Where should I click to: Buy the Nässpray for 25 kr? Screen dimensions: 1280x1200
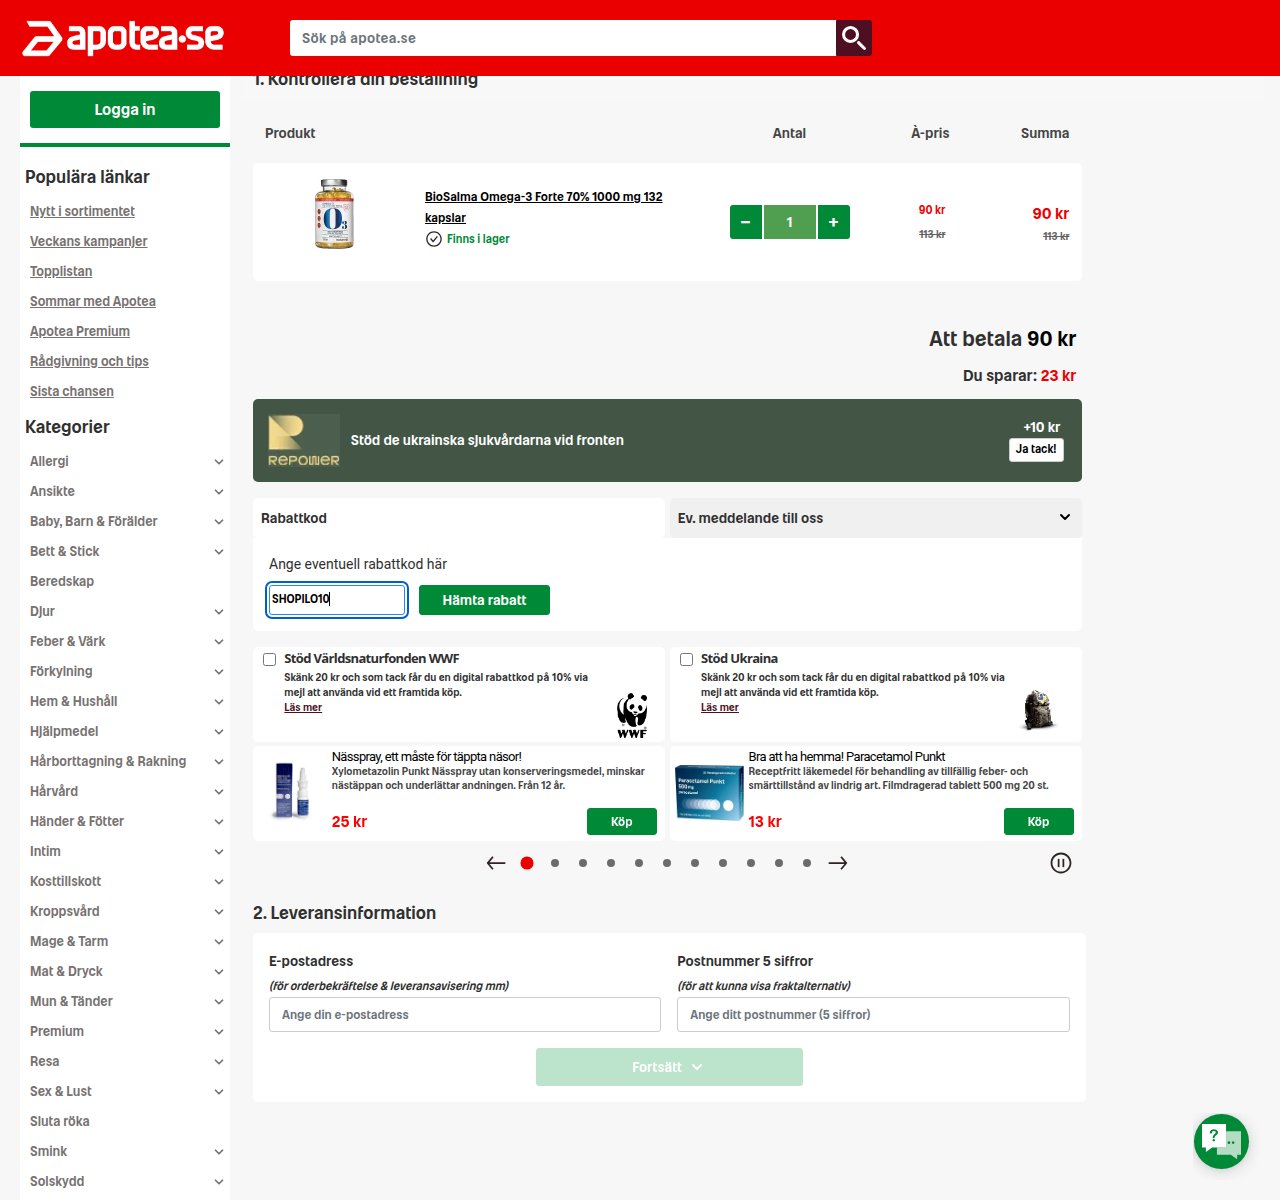[622, 822]
